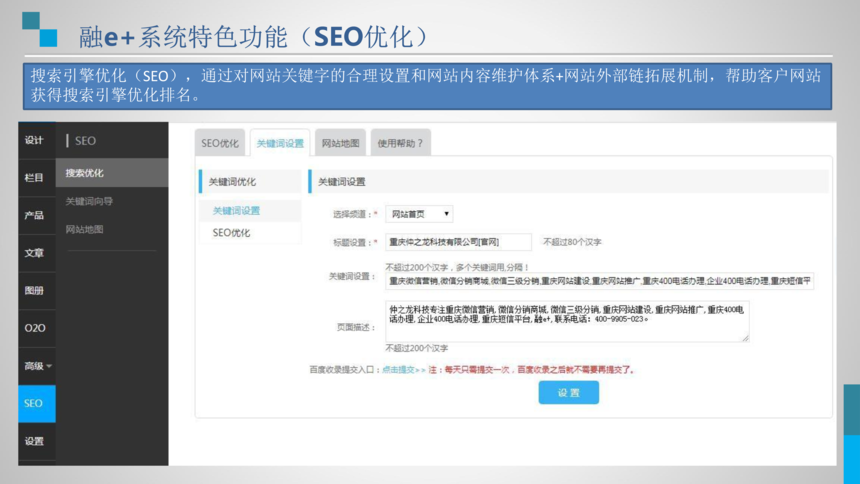The height and width of the screenshot is (484, 860).
Task: Click the highlighted SEO sidebar item
Action: [35, 403]
